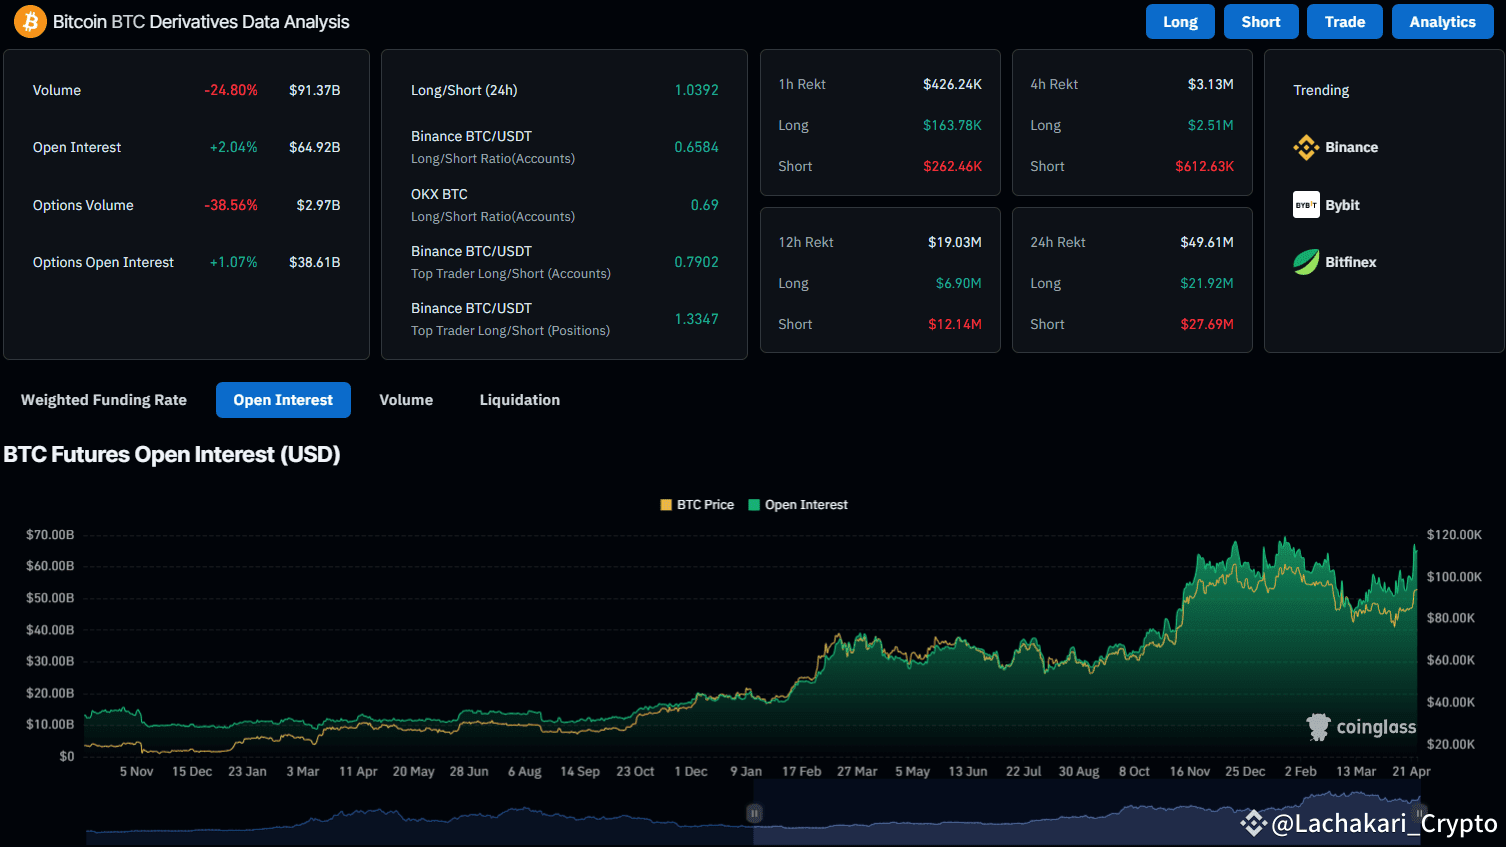Screen dimensions: 1506x847
Task: Click the OKX BTC ratio 0.69
Action: tap(705, 205)
